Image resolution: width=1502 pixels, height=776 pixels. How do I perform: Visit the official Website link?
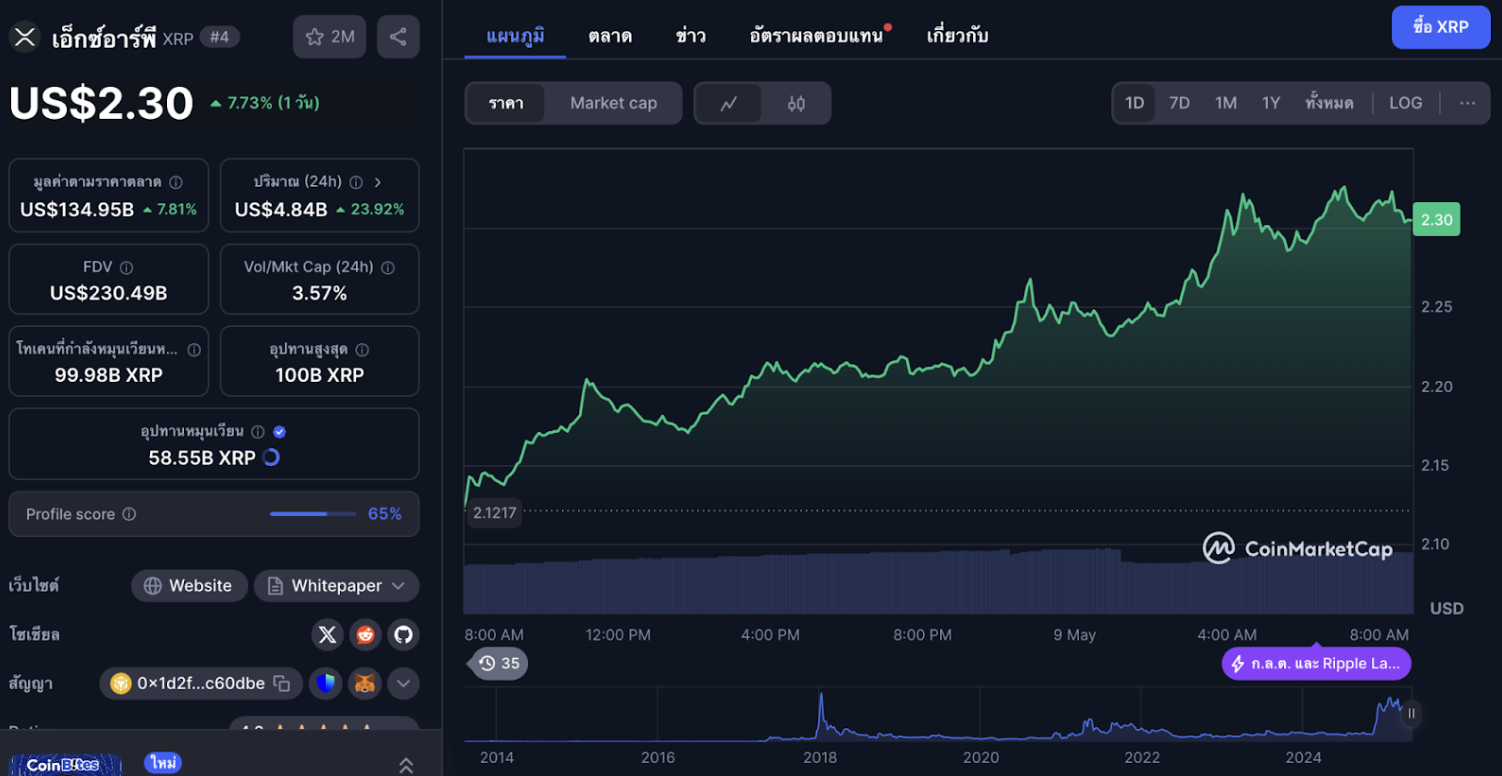(x=189, y=586)
